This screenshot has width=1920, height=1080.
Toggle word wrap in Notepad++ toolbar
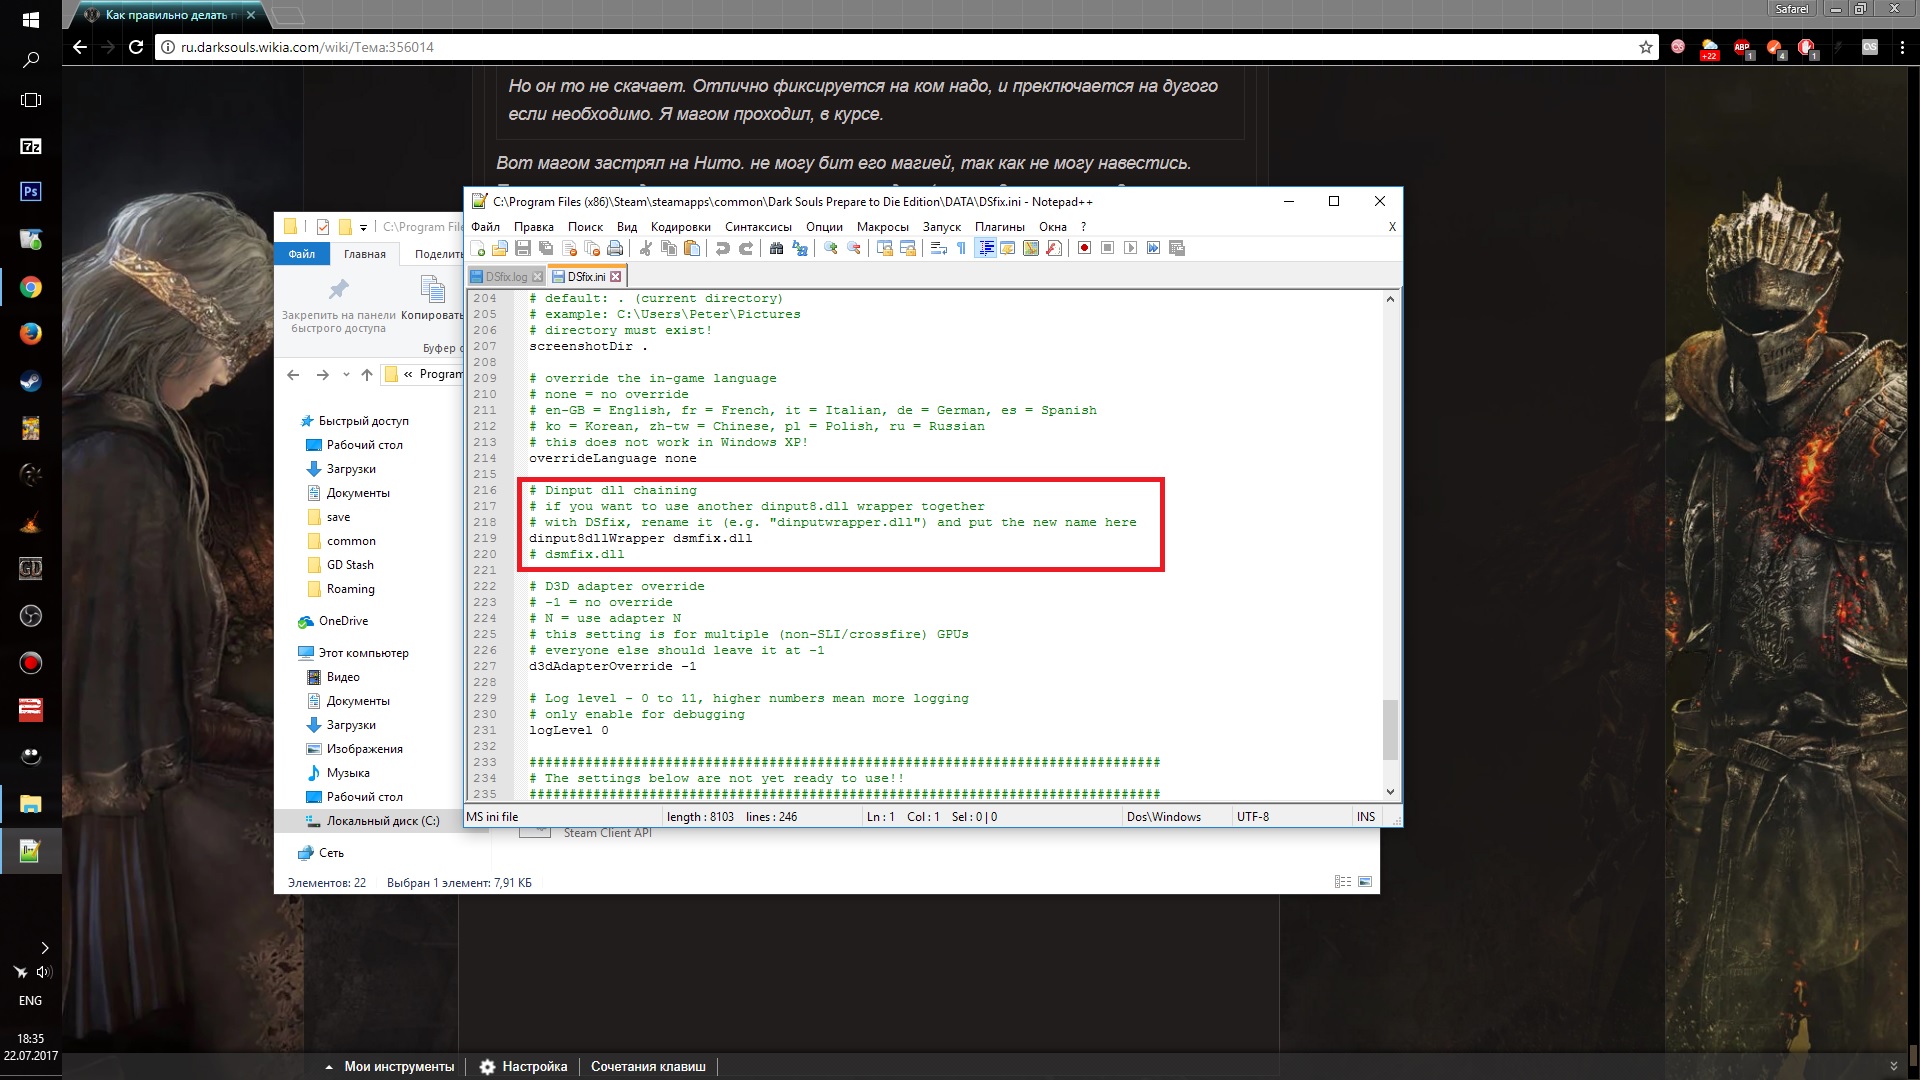point(938,248)
